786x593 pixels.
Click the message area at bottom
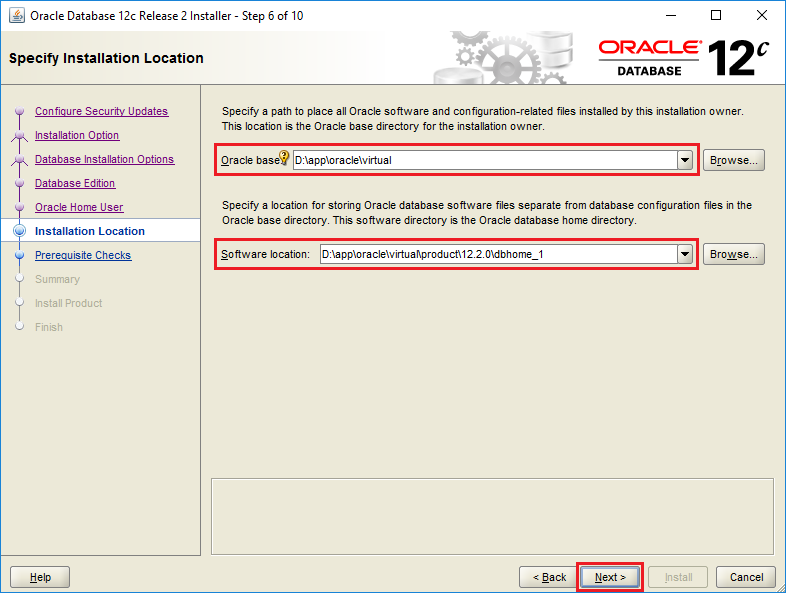pos(492,516)
